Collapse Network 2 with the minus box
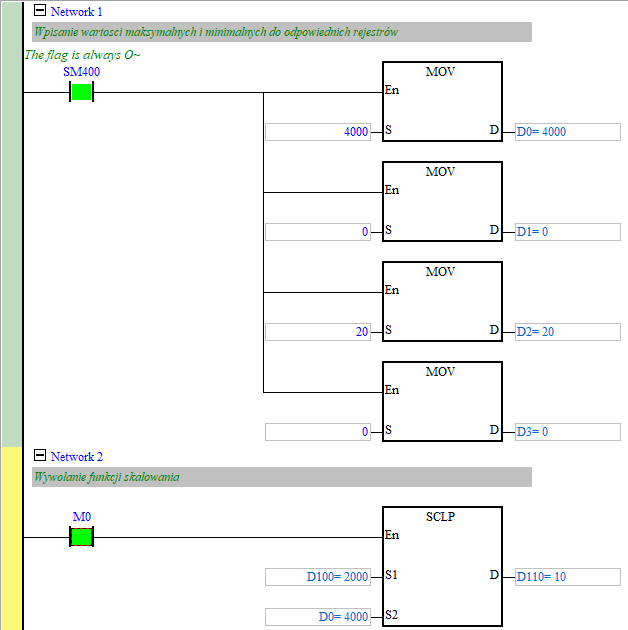This screenshot has height=630, width=628. point(40,456)
